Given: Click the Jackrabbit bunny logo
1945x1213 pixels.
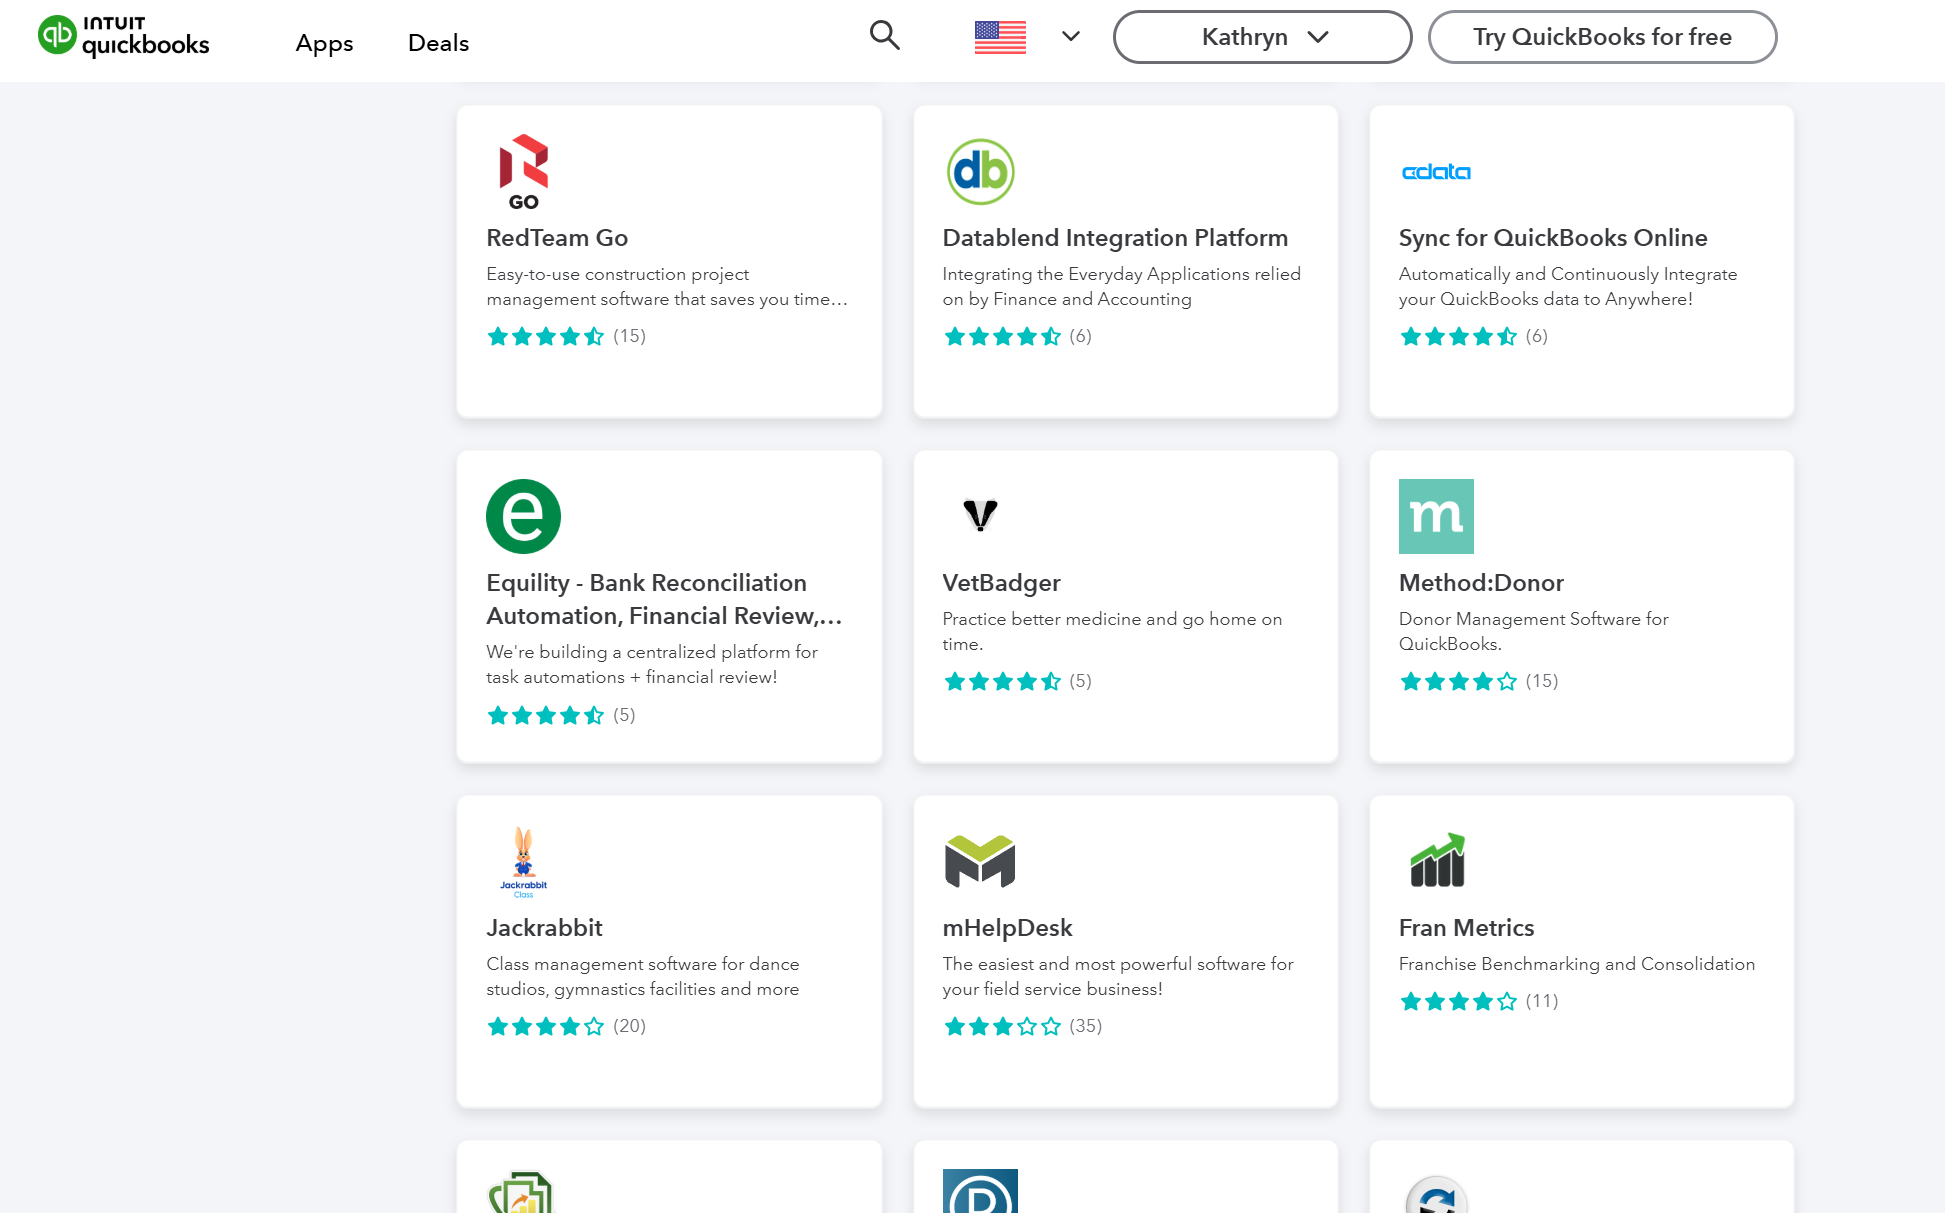Looking at the screenshot, I should [523, 862].
